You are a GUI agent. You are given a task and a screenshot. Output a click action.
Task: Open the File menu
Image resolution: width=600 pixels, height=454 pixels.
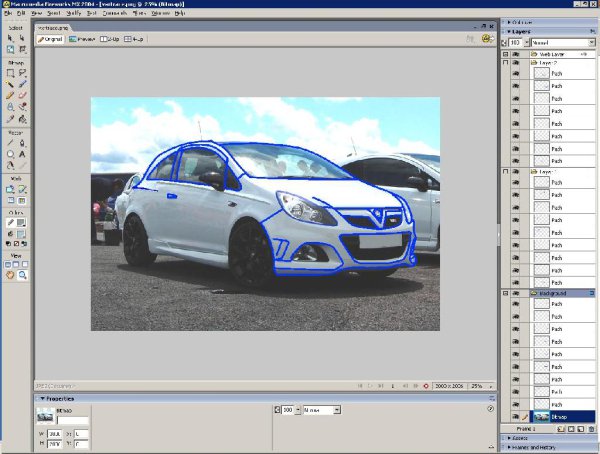coord(8,13)
